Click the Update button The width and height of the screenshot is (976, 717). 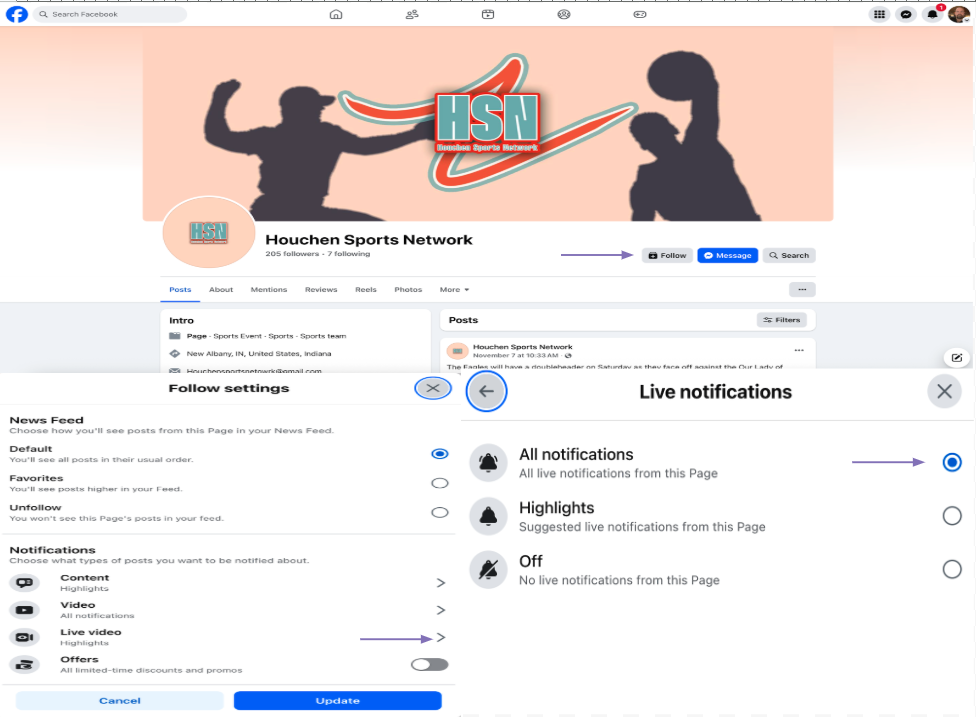pos(337,700)
